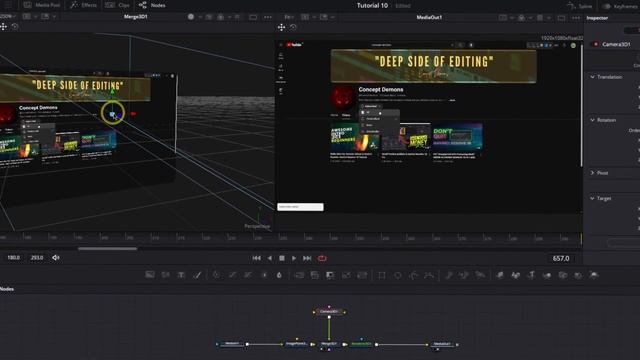Screen dimensions: 640x360
Task: Add a pRender particle node
Action: (480, 275)
